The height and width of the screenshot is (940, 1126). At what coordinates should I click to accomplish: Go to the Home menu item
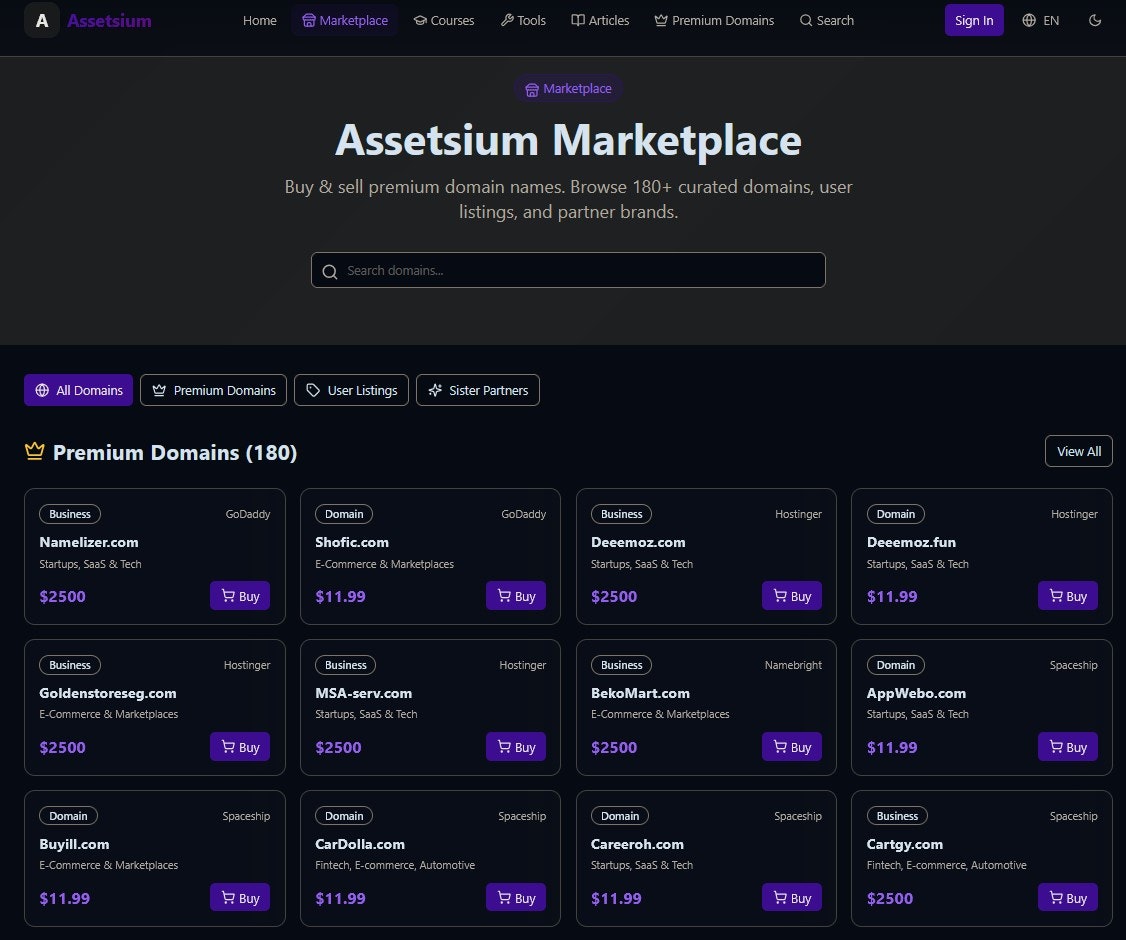click(x=260, y=20)
